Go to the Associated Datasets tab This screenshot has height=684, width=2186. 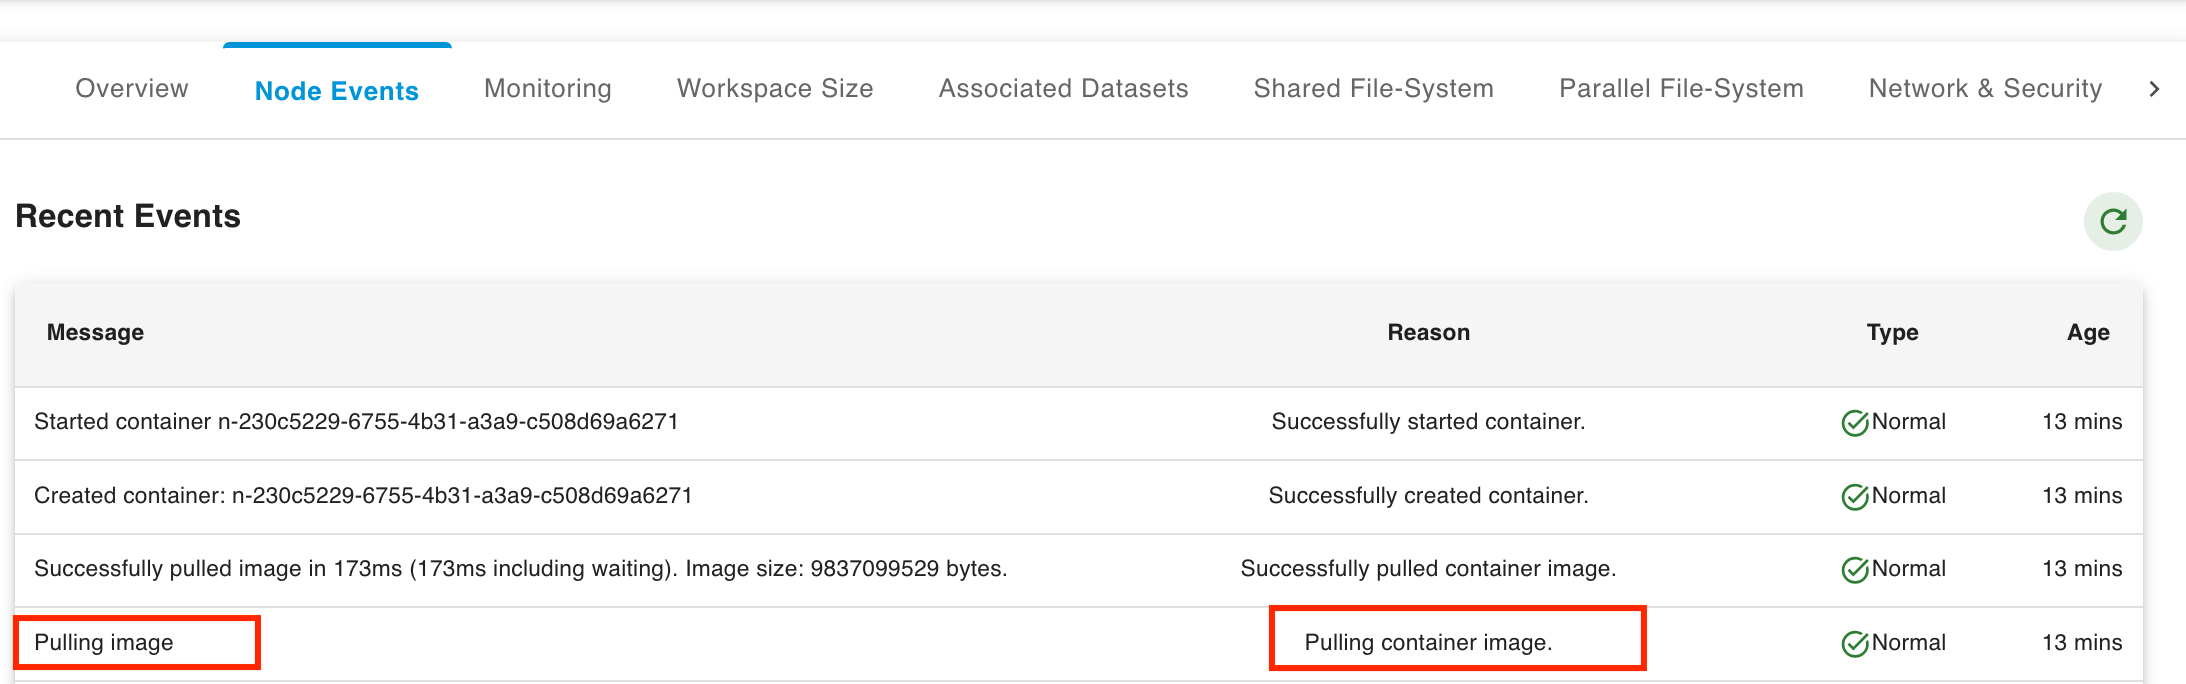[1063, 89]
